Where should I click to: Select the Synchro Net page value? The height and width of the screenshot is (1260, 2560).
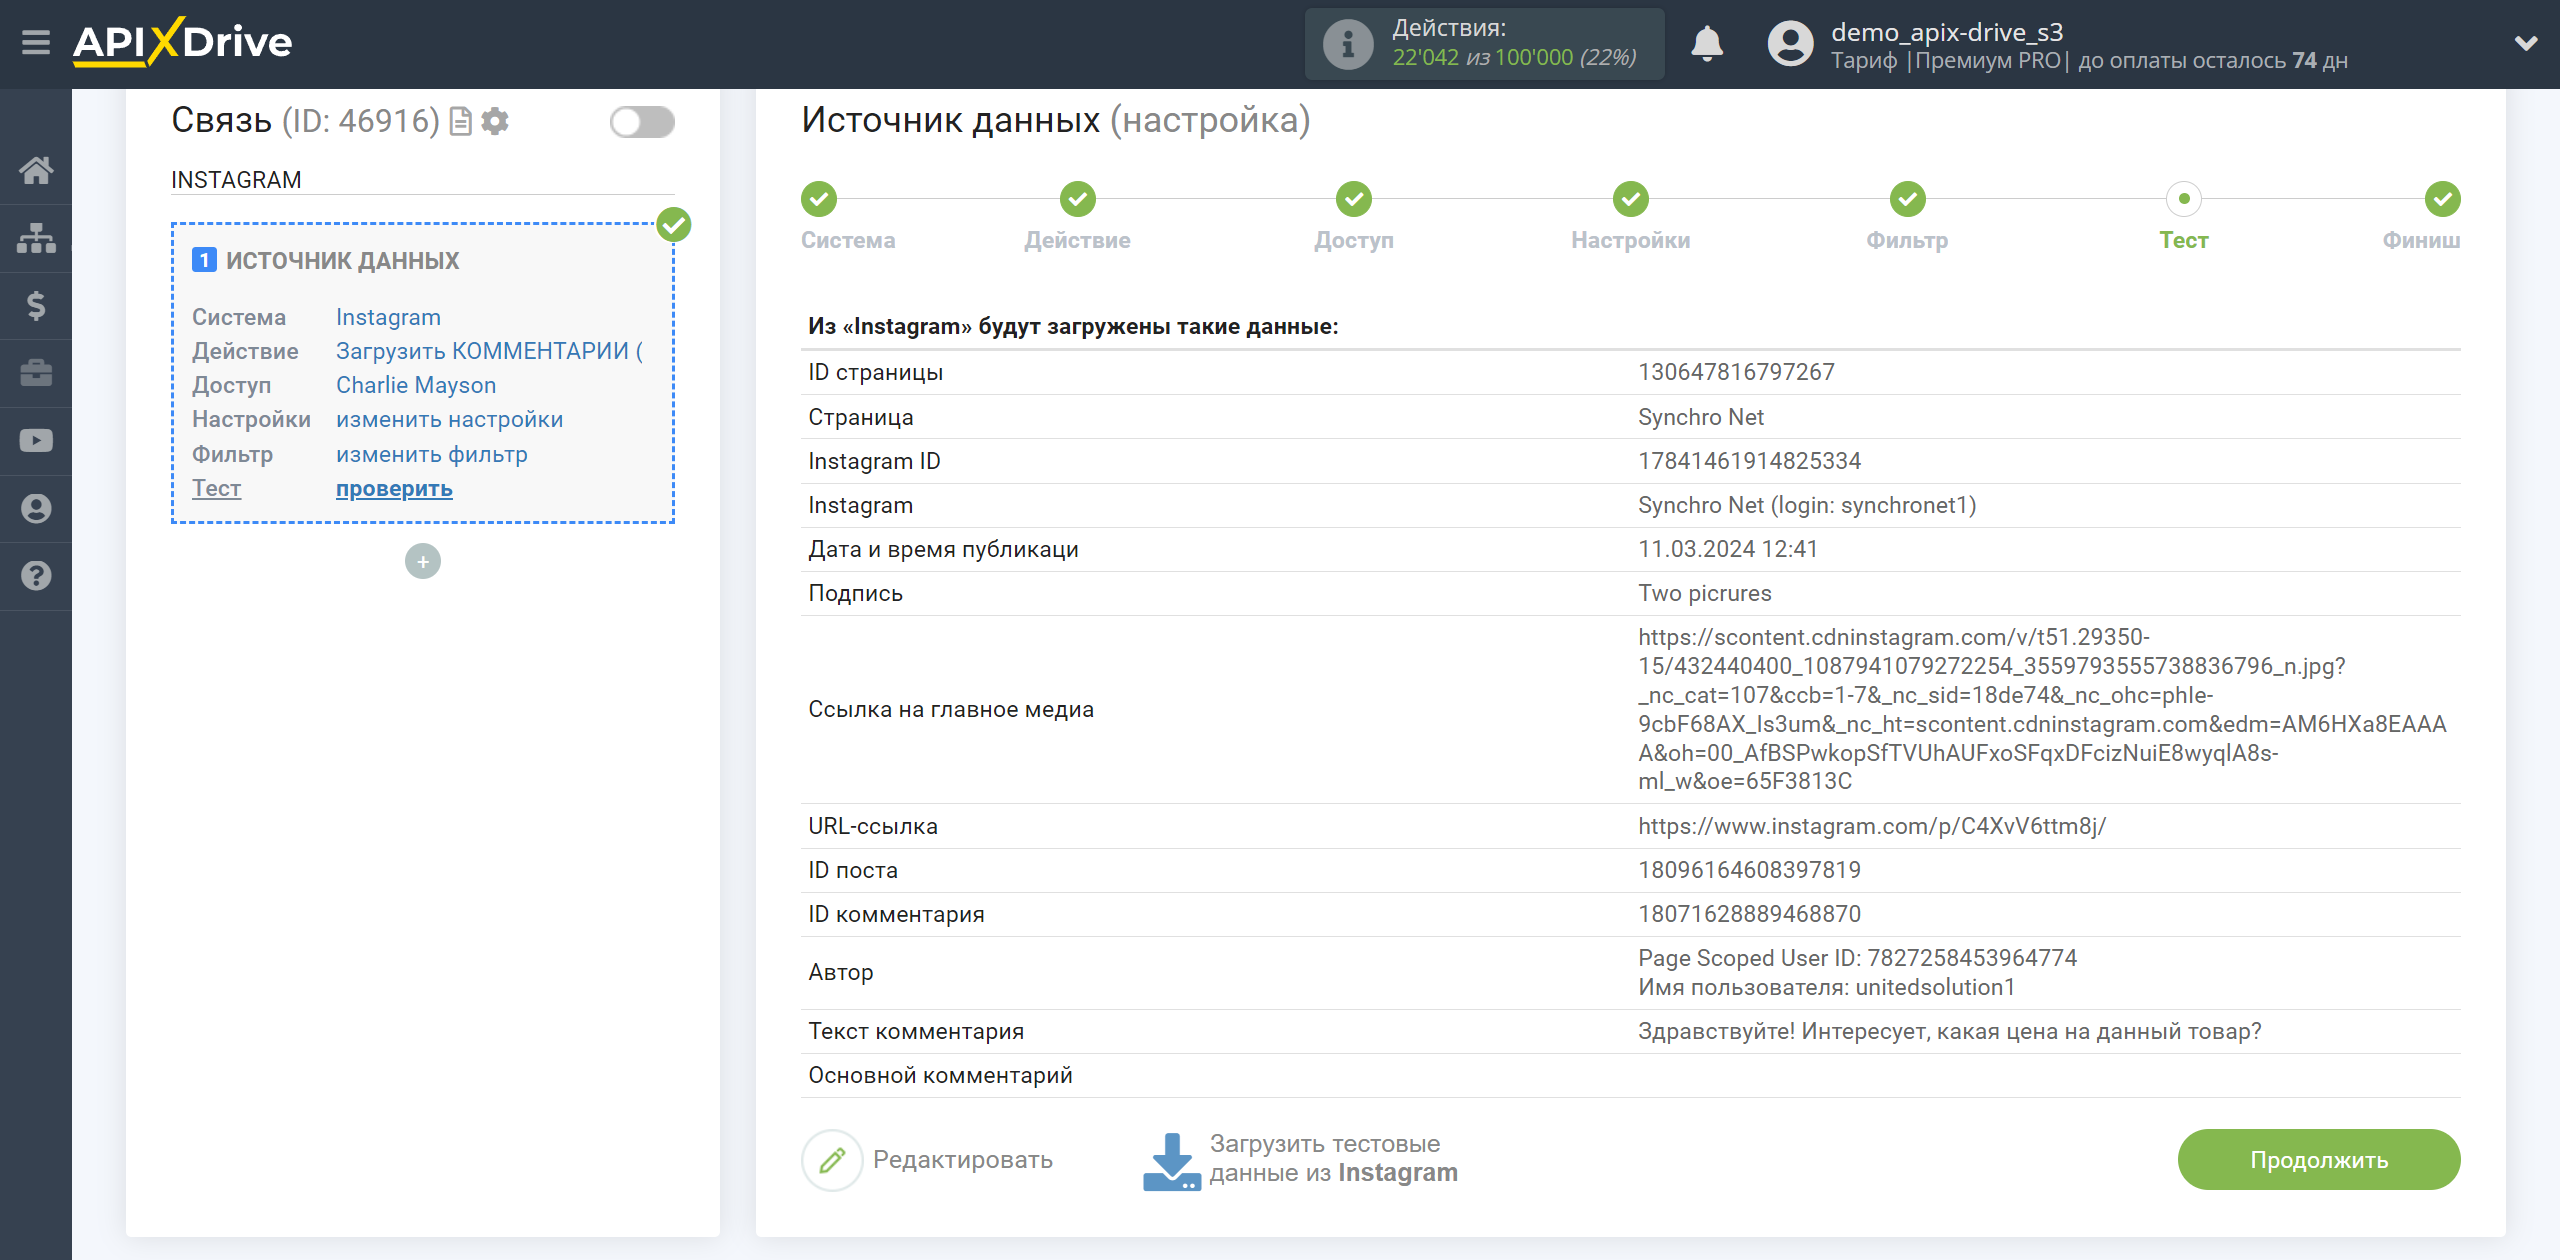1700,417
